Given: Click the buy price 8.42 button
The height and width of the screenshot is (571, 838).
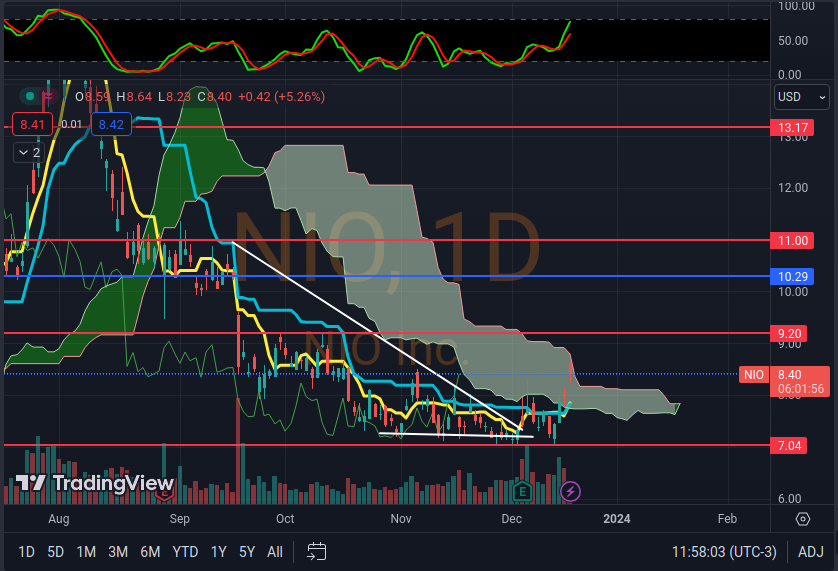Looking at the screenshot, I should click(111, 125).
